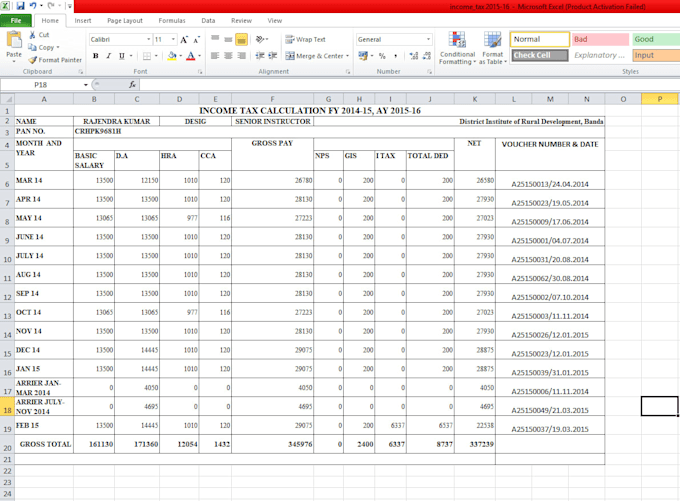680x501 pixels.
Task: Apply the Bad cell style
Action: [x=601, y=39]
